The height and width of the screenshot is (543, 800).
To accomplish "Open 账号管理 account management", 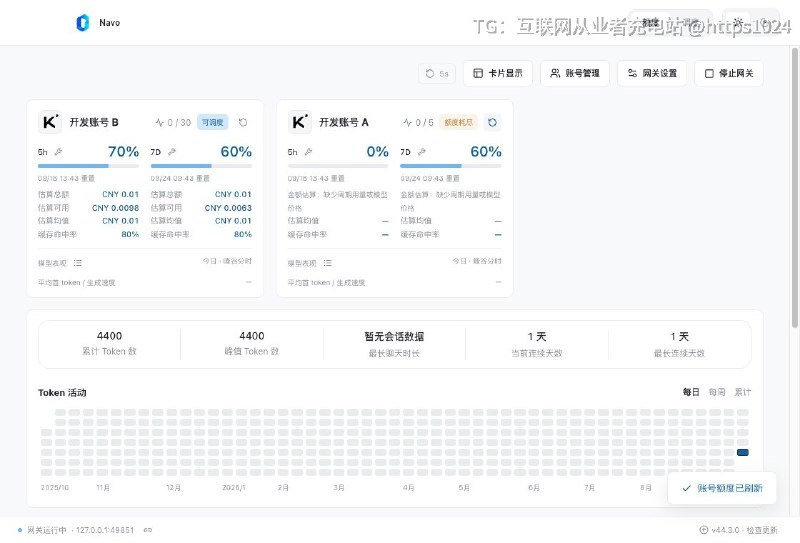I will pyautogui.click(x=575, y=73).
